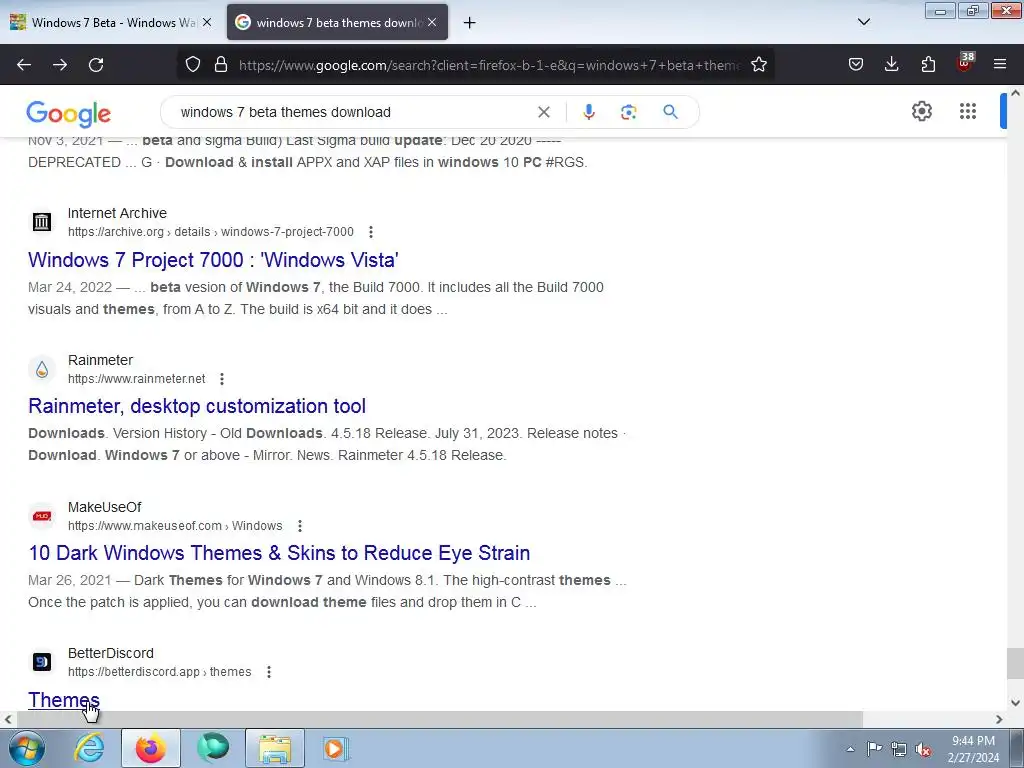The height and width of the screenshot is (768, 1024).
Task: Click the scroll right arrow
Action: (x=999, y=719)
